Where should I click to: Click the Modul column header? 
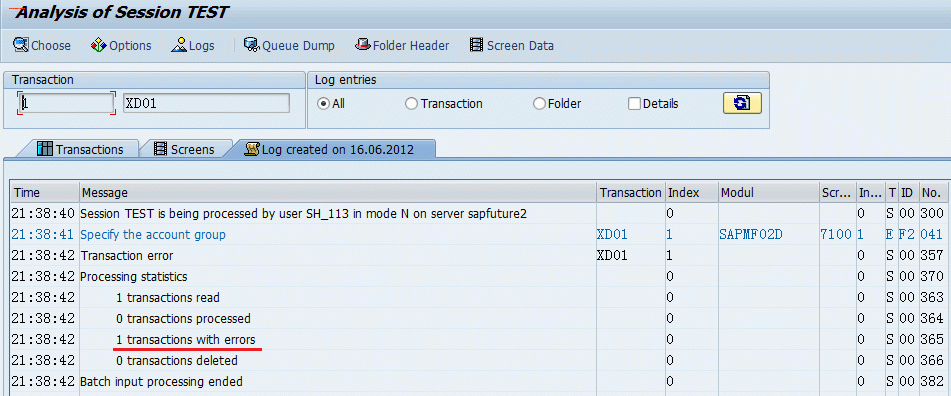click(x=768, y=192)
